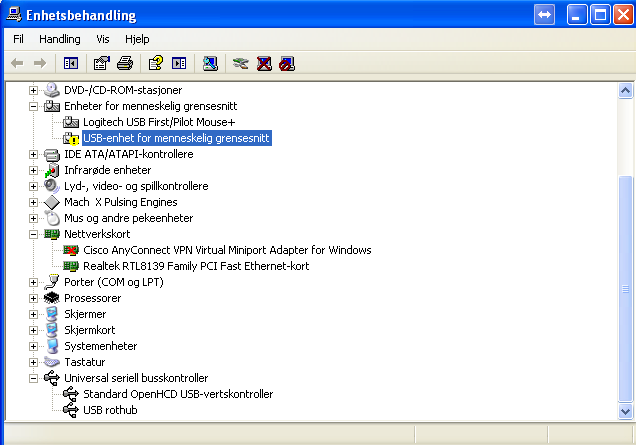Screen dimensions: 636x445
Task: Click the Logitech mouse device icon
Action: click(71, 122)
